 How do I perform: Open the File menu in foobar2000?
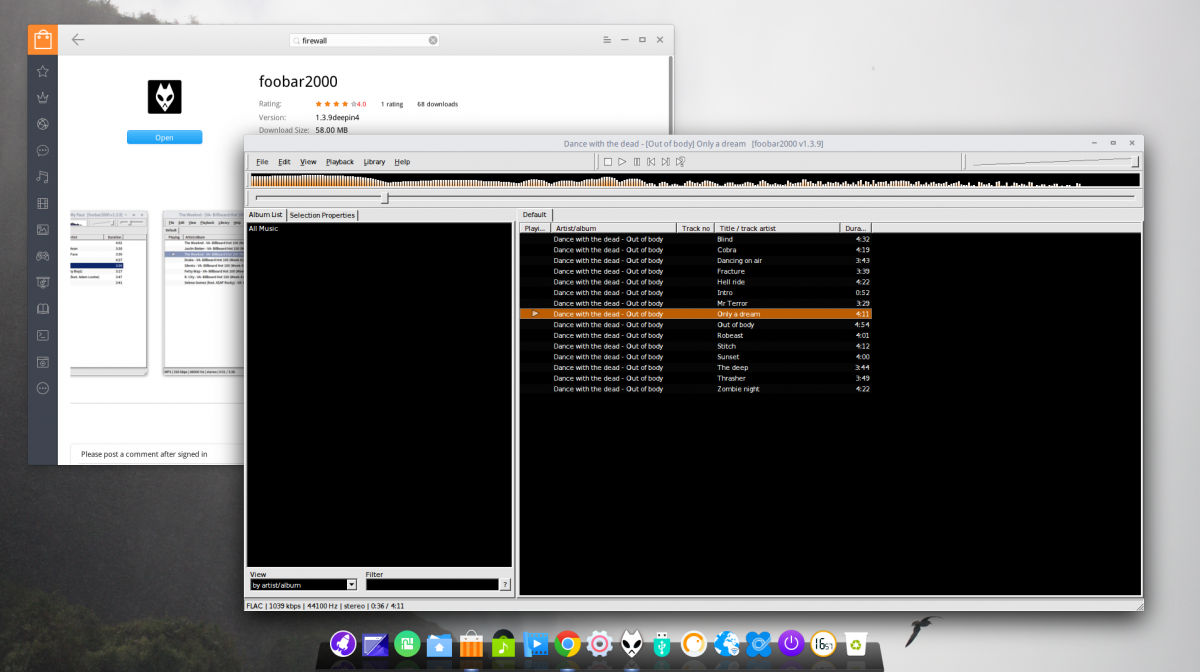point(262,162)
